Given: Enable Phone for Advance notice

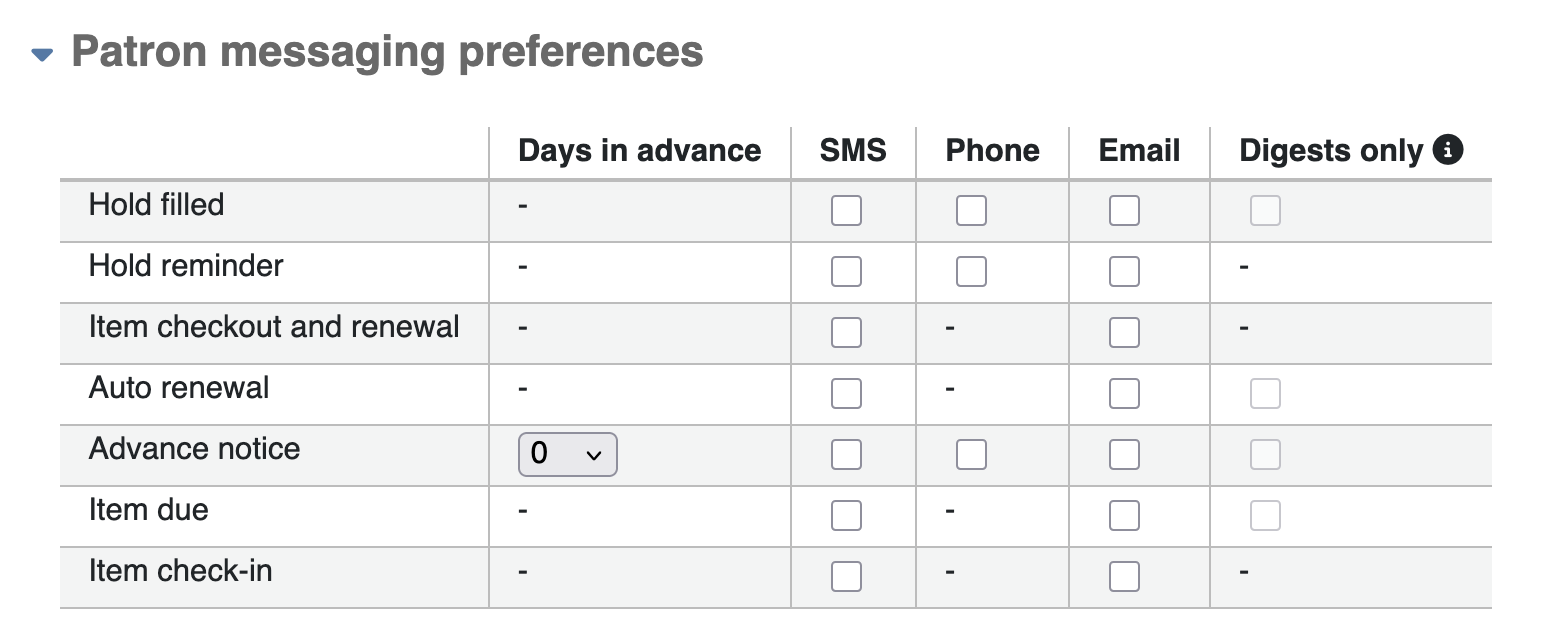Looking at the screenshot, I should (970, 455).
